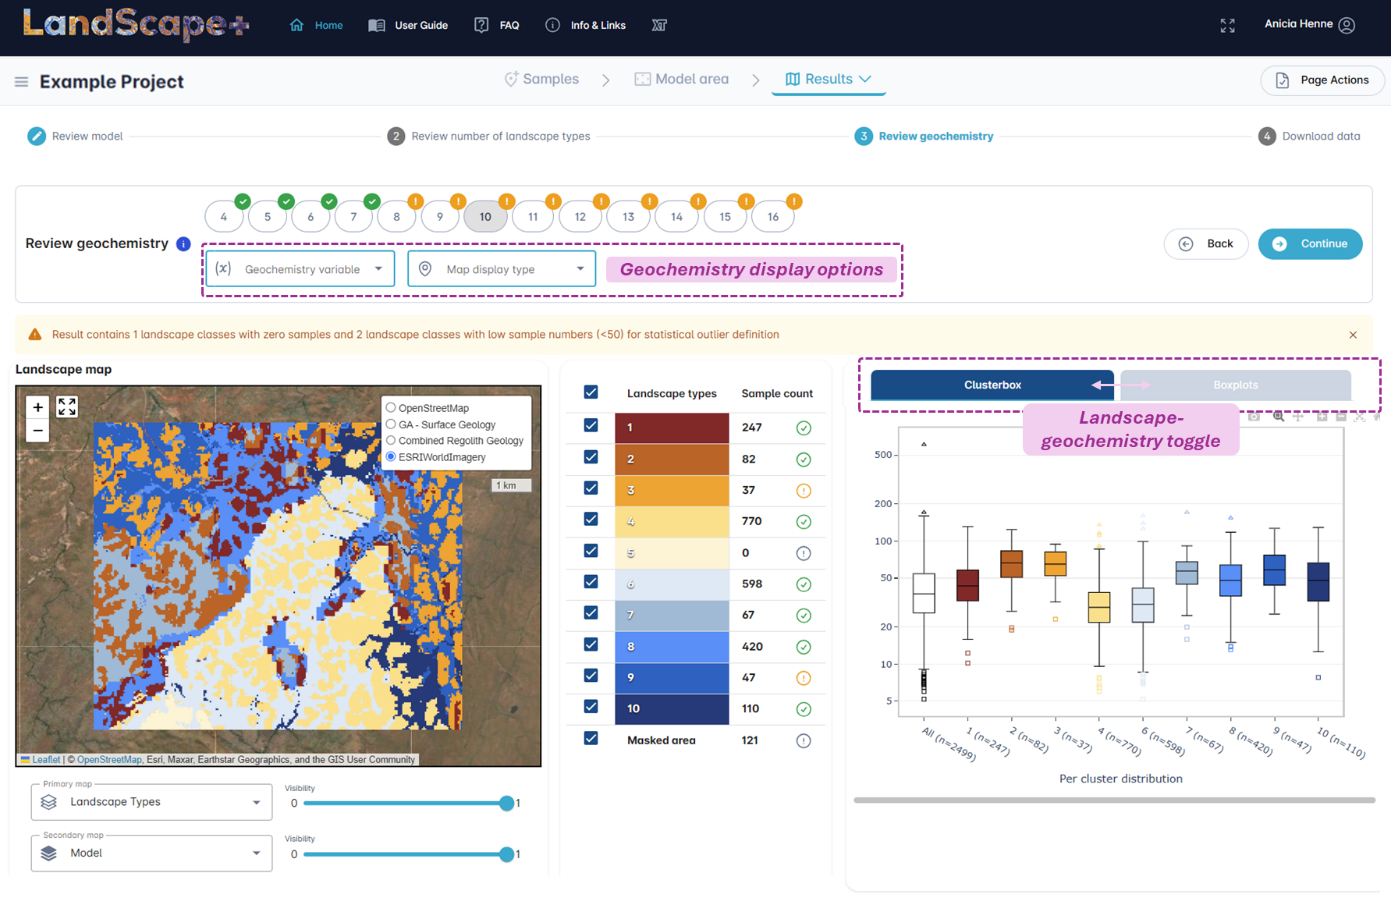Uncheck landscape type 2 checkbox

click(591, 457)
